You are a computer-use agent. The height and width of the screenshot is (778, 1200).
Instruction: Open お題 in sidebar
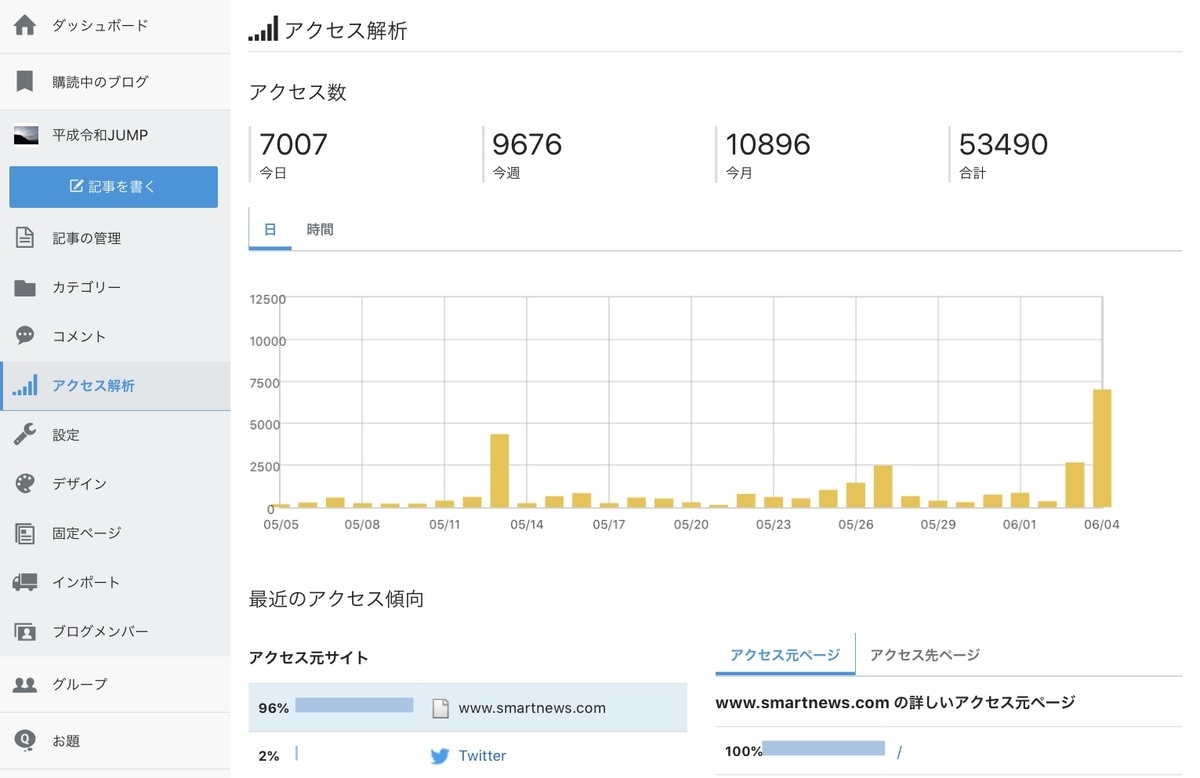click(x=66, y=741)
